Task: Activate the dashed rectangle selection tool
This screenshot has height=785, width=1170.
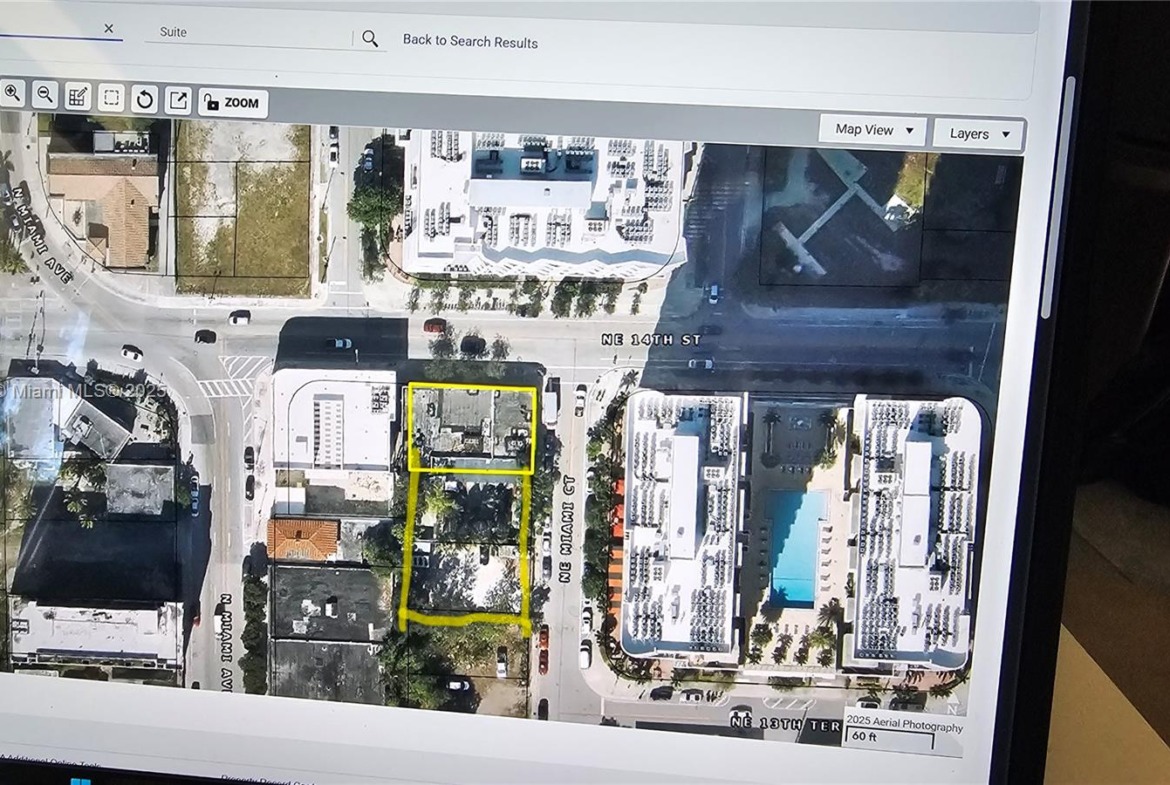Action: (x=111, y=98)
